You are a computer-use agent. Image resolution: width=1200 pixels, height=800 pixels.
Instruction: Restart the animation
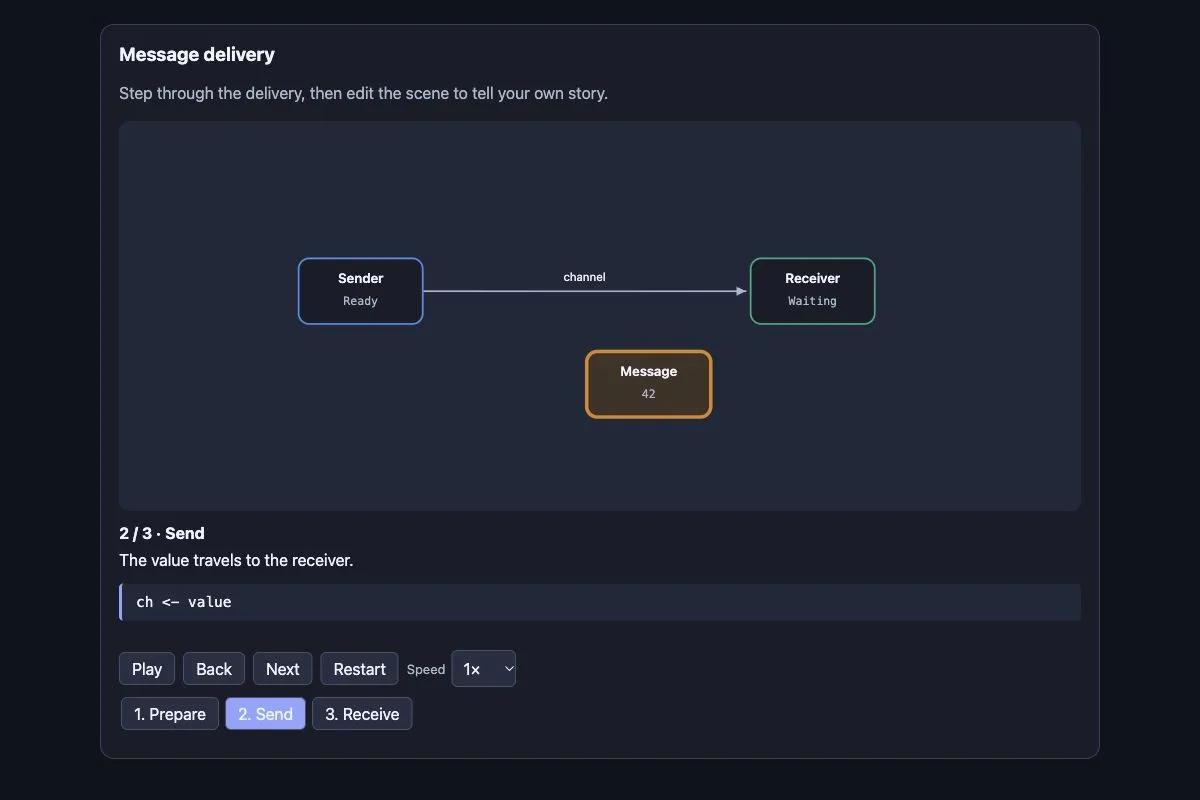(x=359, y=669)
